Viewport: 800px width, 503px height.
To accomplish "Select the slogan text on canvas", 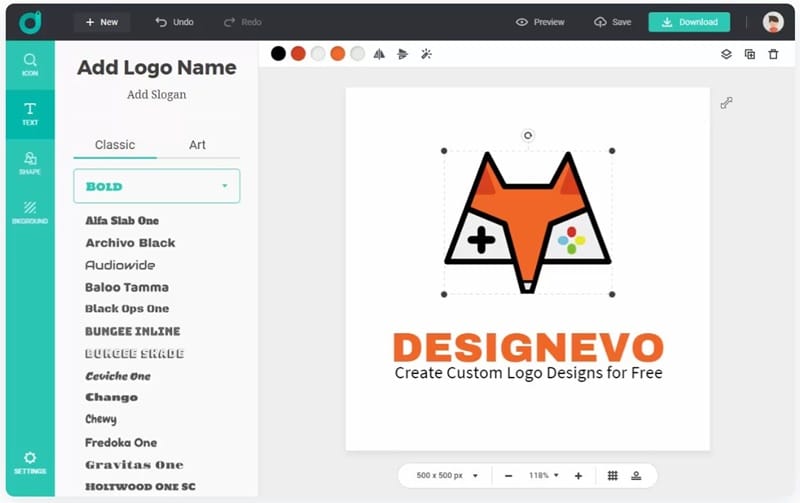I will point(529,373).
